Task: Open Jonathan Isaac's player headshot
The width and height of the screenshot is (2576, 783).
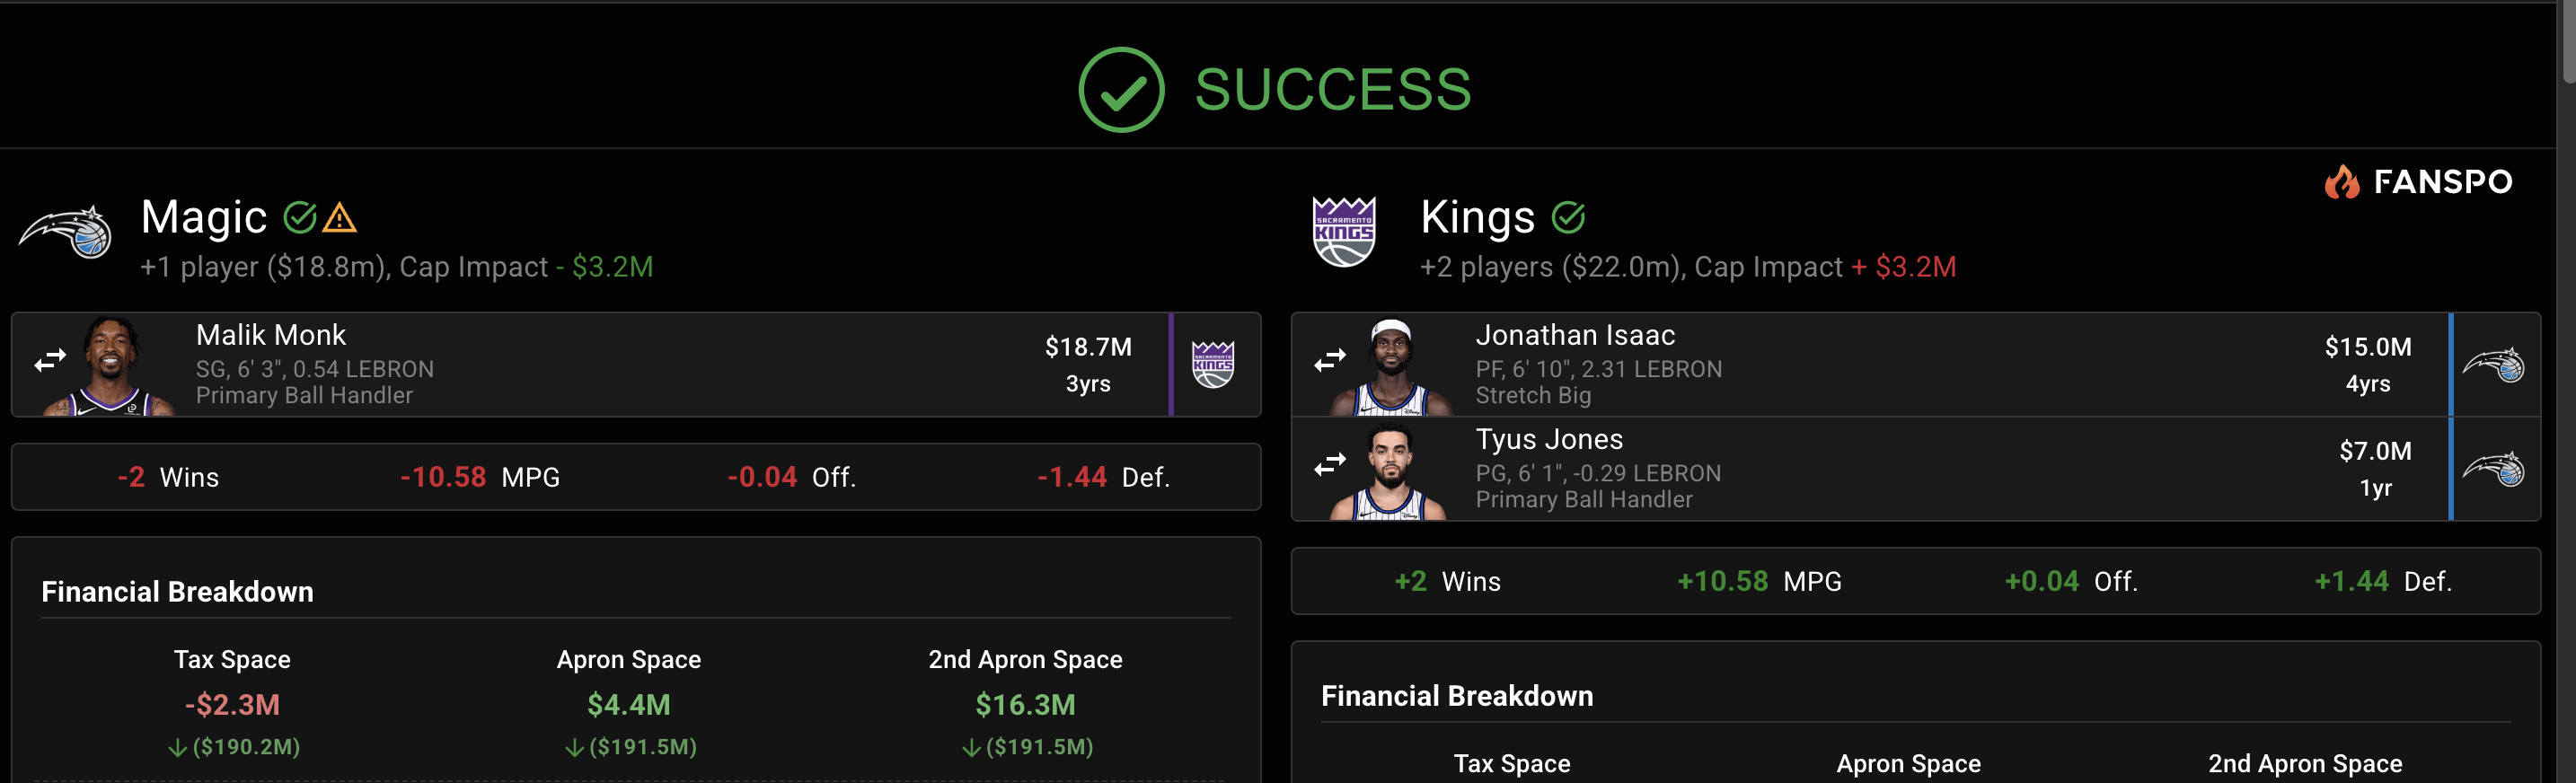Action: pyautogui.click(x=1390, y=368)
